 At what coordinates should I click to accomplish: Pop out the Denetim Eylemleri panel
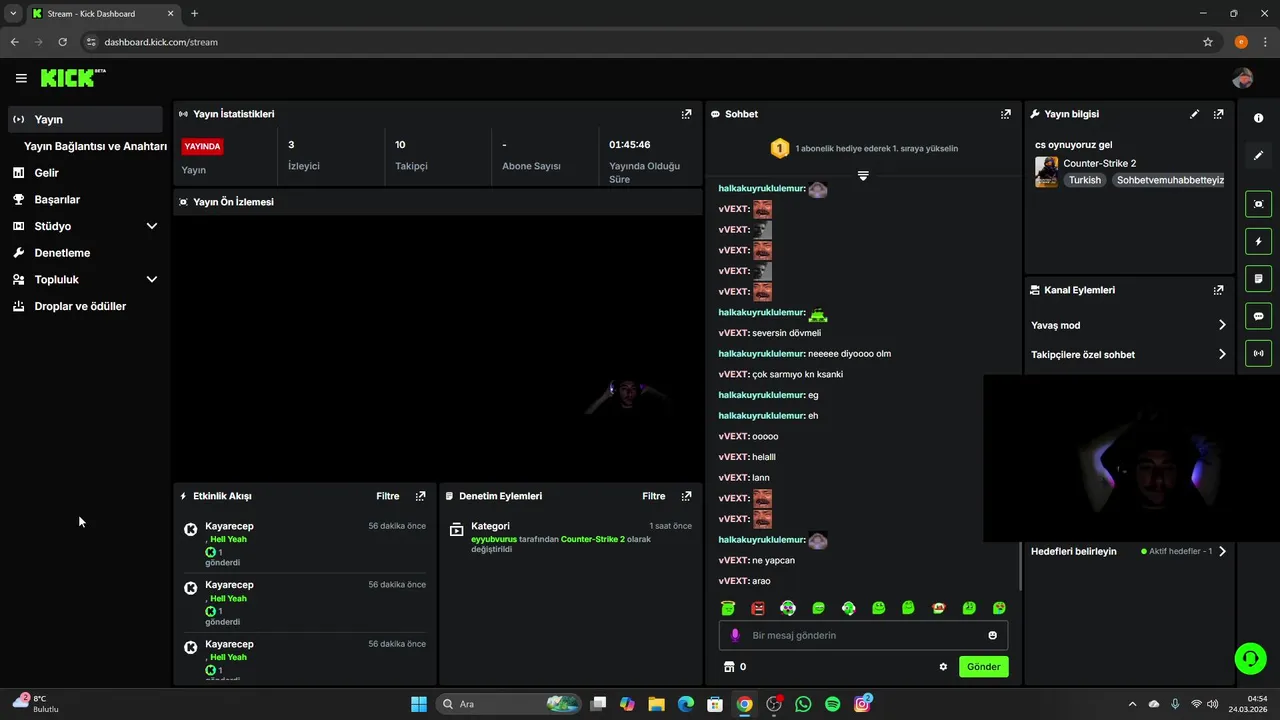686,496
